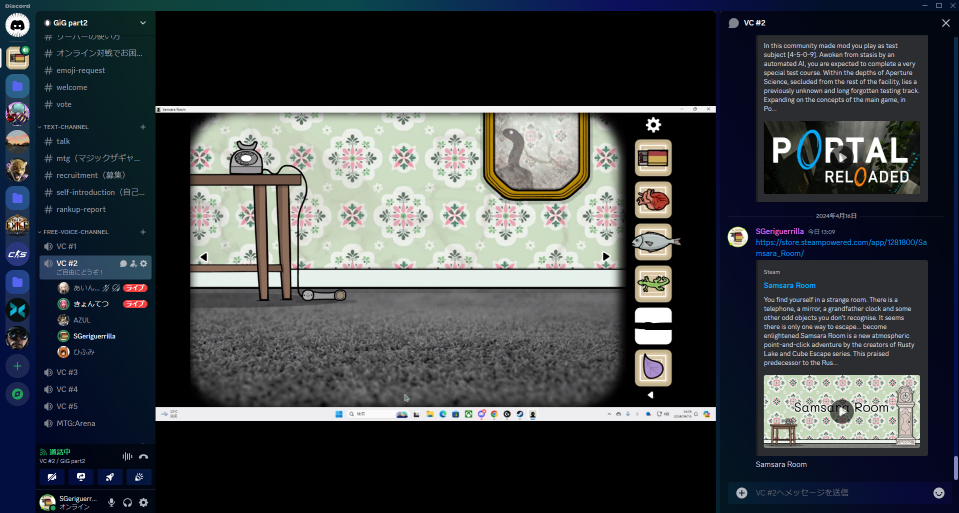
Task: Open VC #2 channel settings gear
Action: tap(144, 264)
